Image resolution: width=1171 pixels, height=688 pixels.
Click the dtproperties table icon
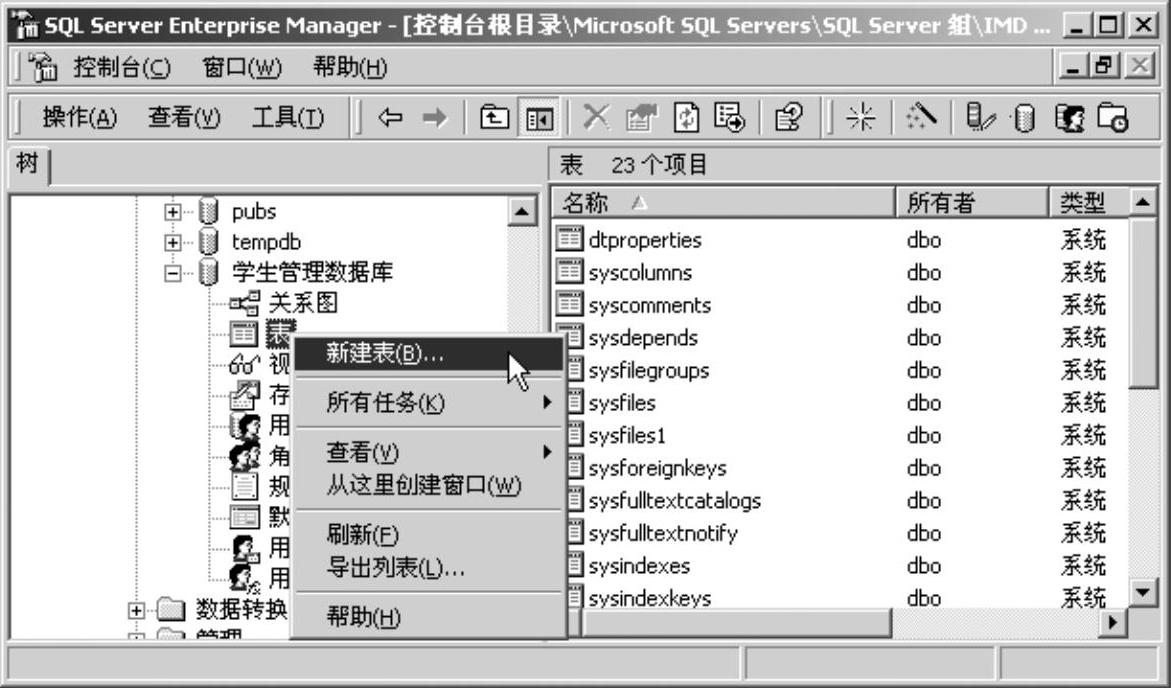569,239
